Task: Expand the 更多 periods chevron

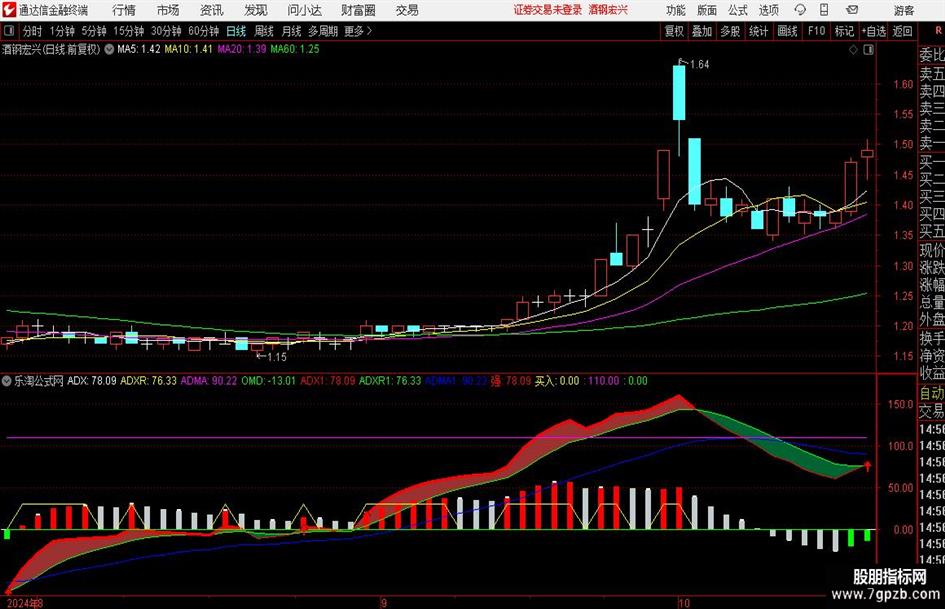Action: (x=369, y=31)
